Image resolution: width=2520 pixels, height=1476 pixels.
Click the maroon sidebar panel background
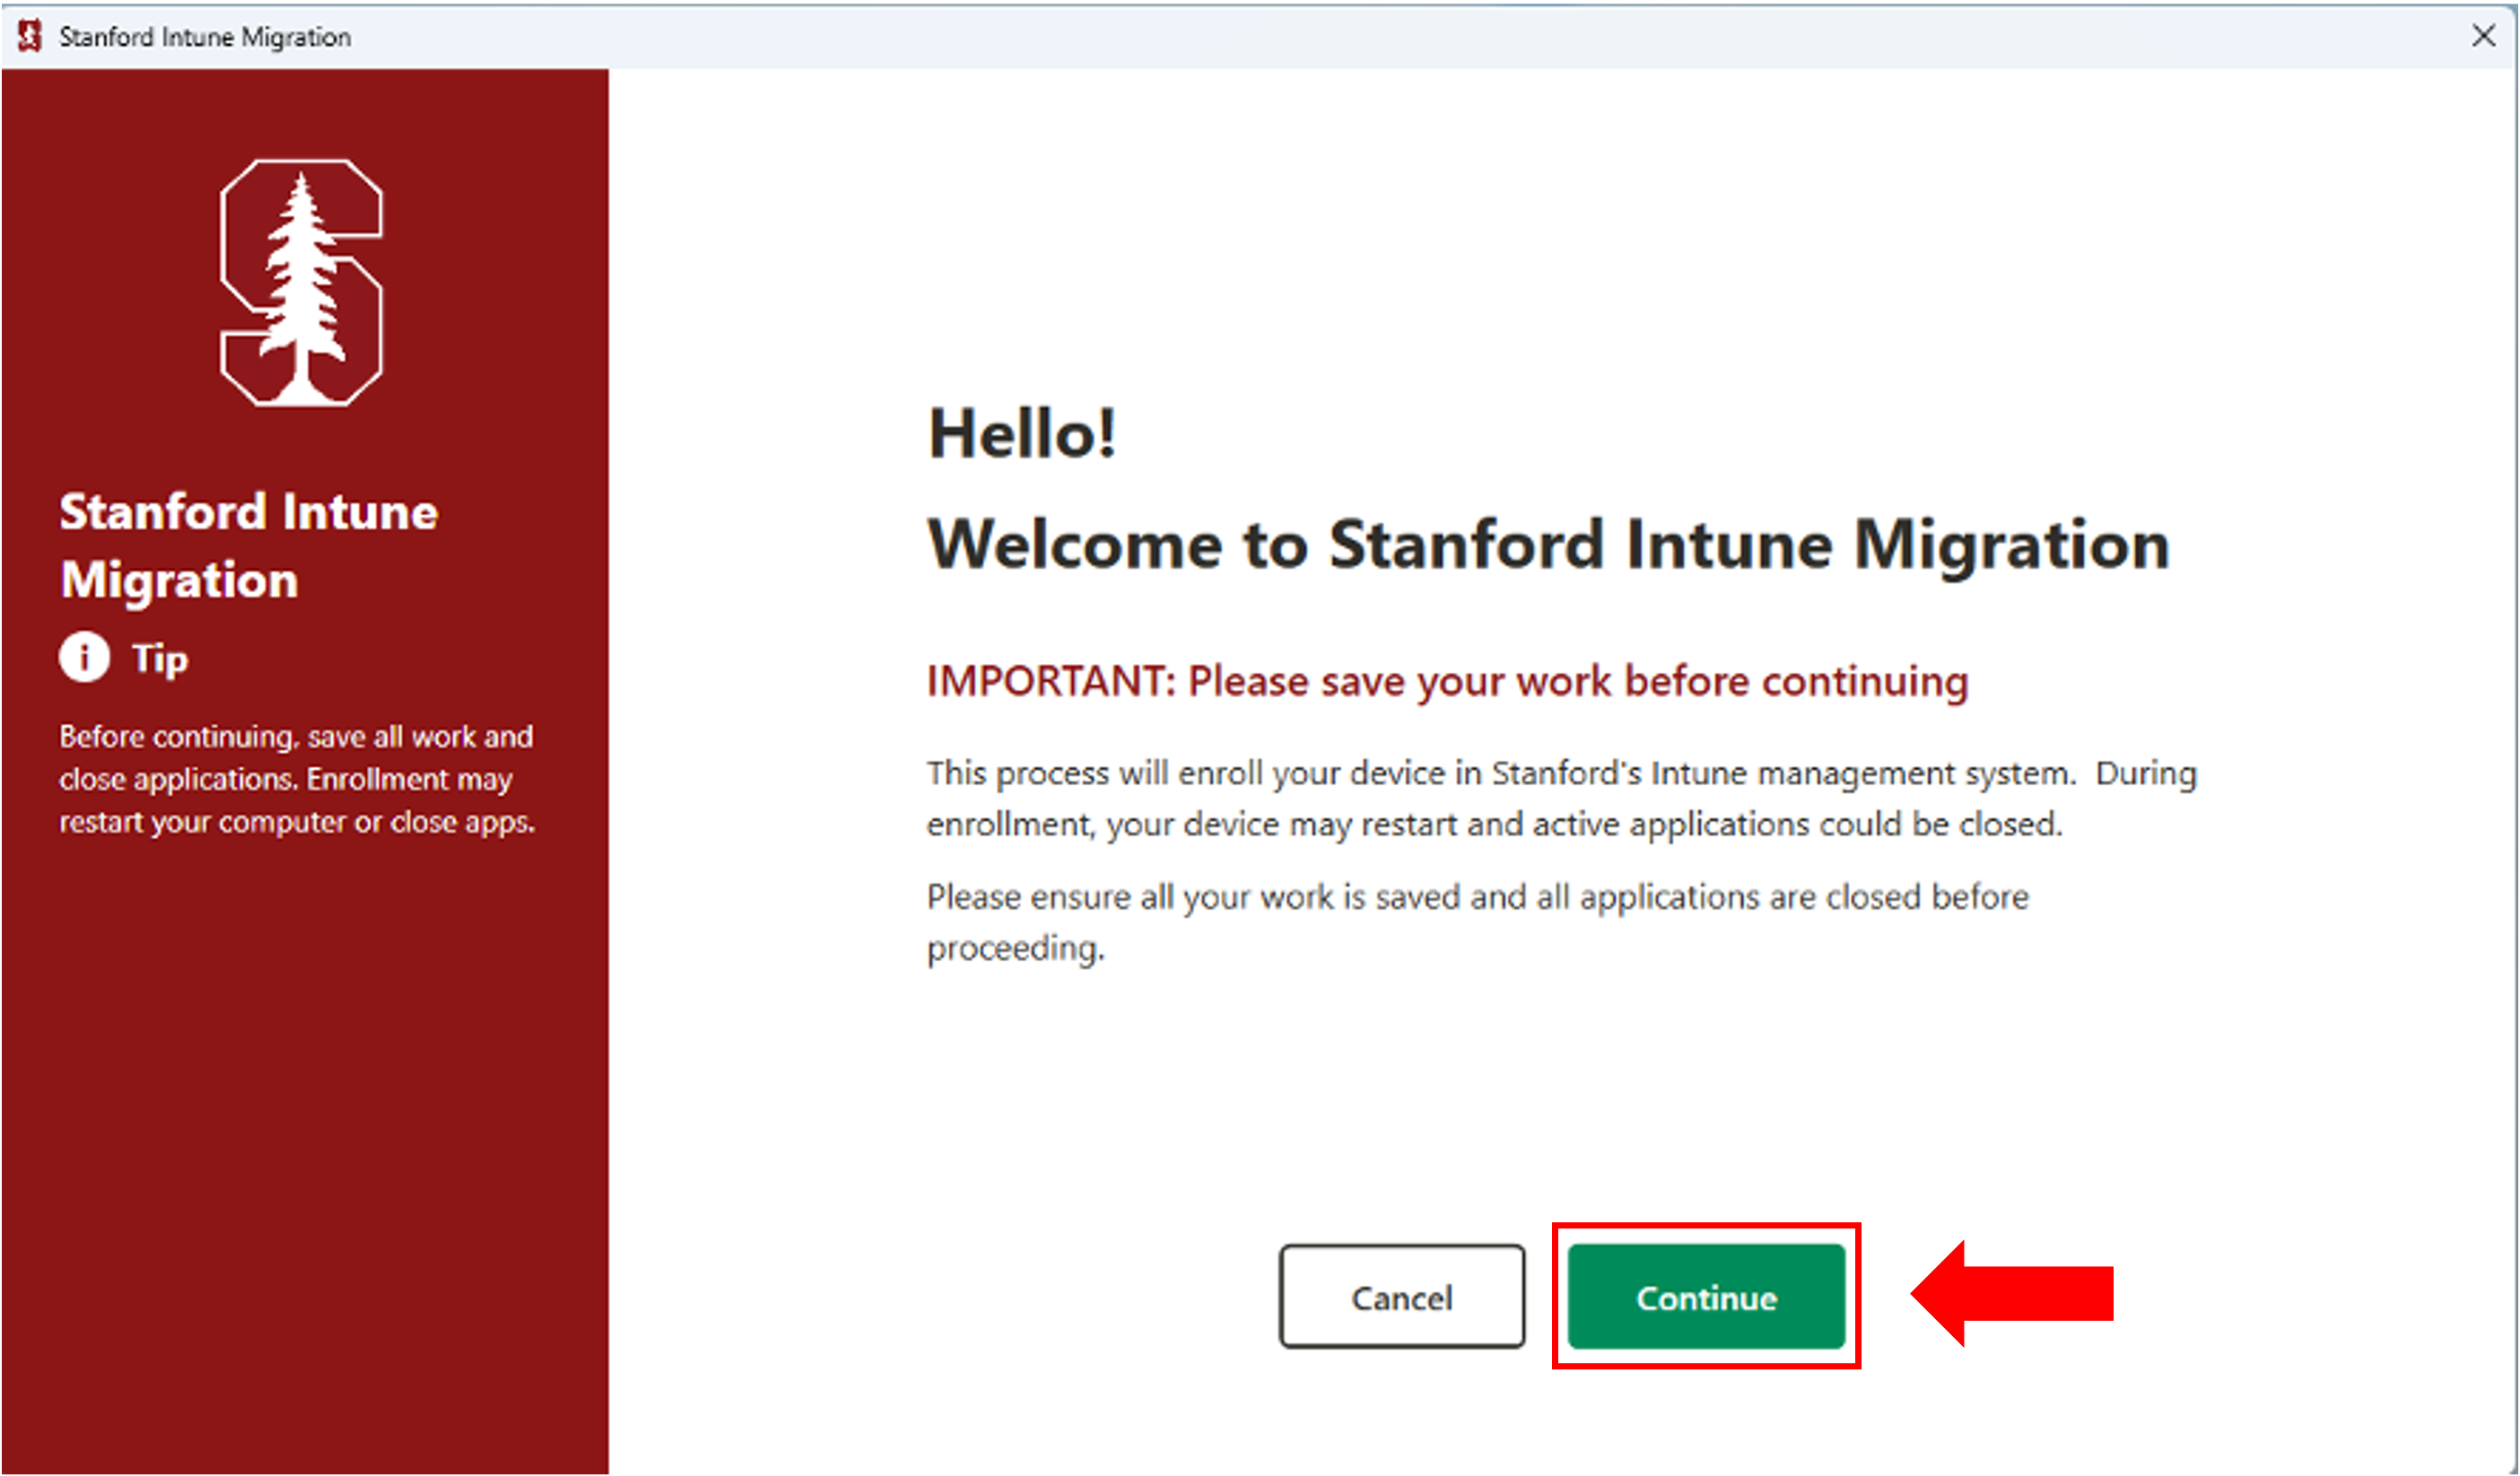[x=300, y=1100]
